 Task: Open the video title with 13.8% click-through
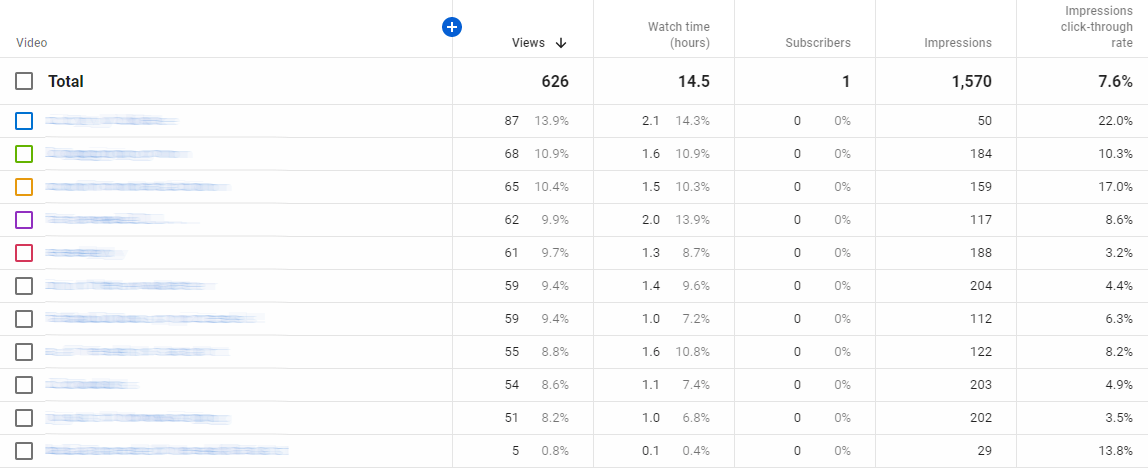coord(166,451)
